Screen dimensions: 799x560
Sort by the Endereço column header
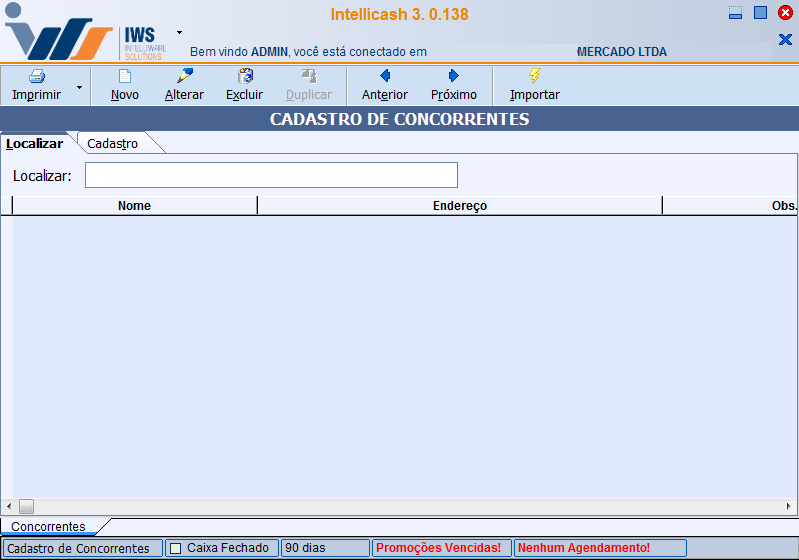460,205
